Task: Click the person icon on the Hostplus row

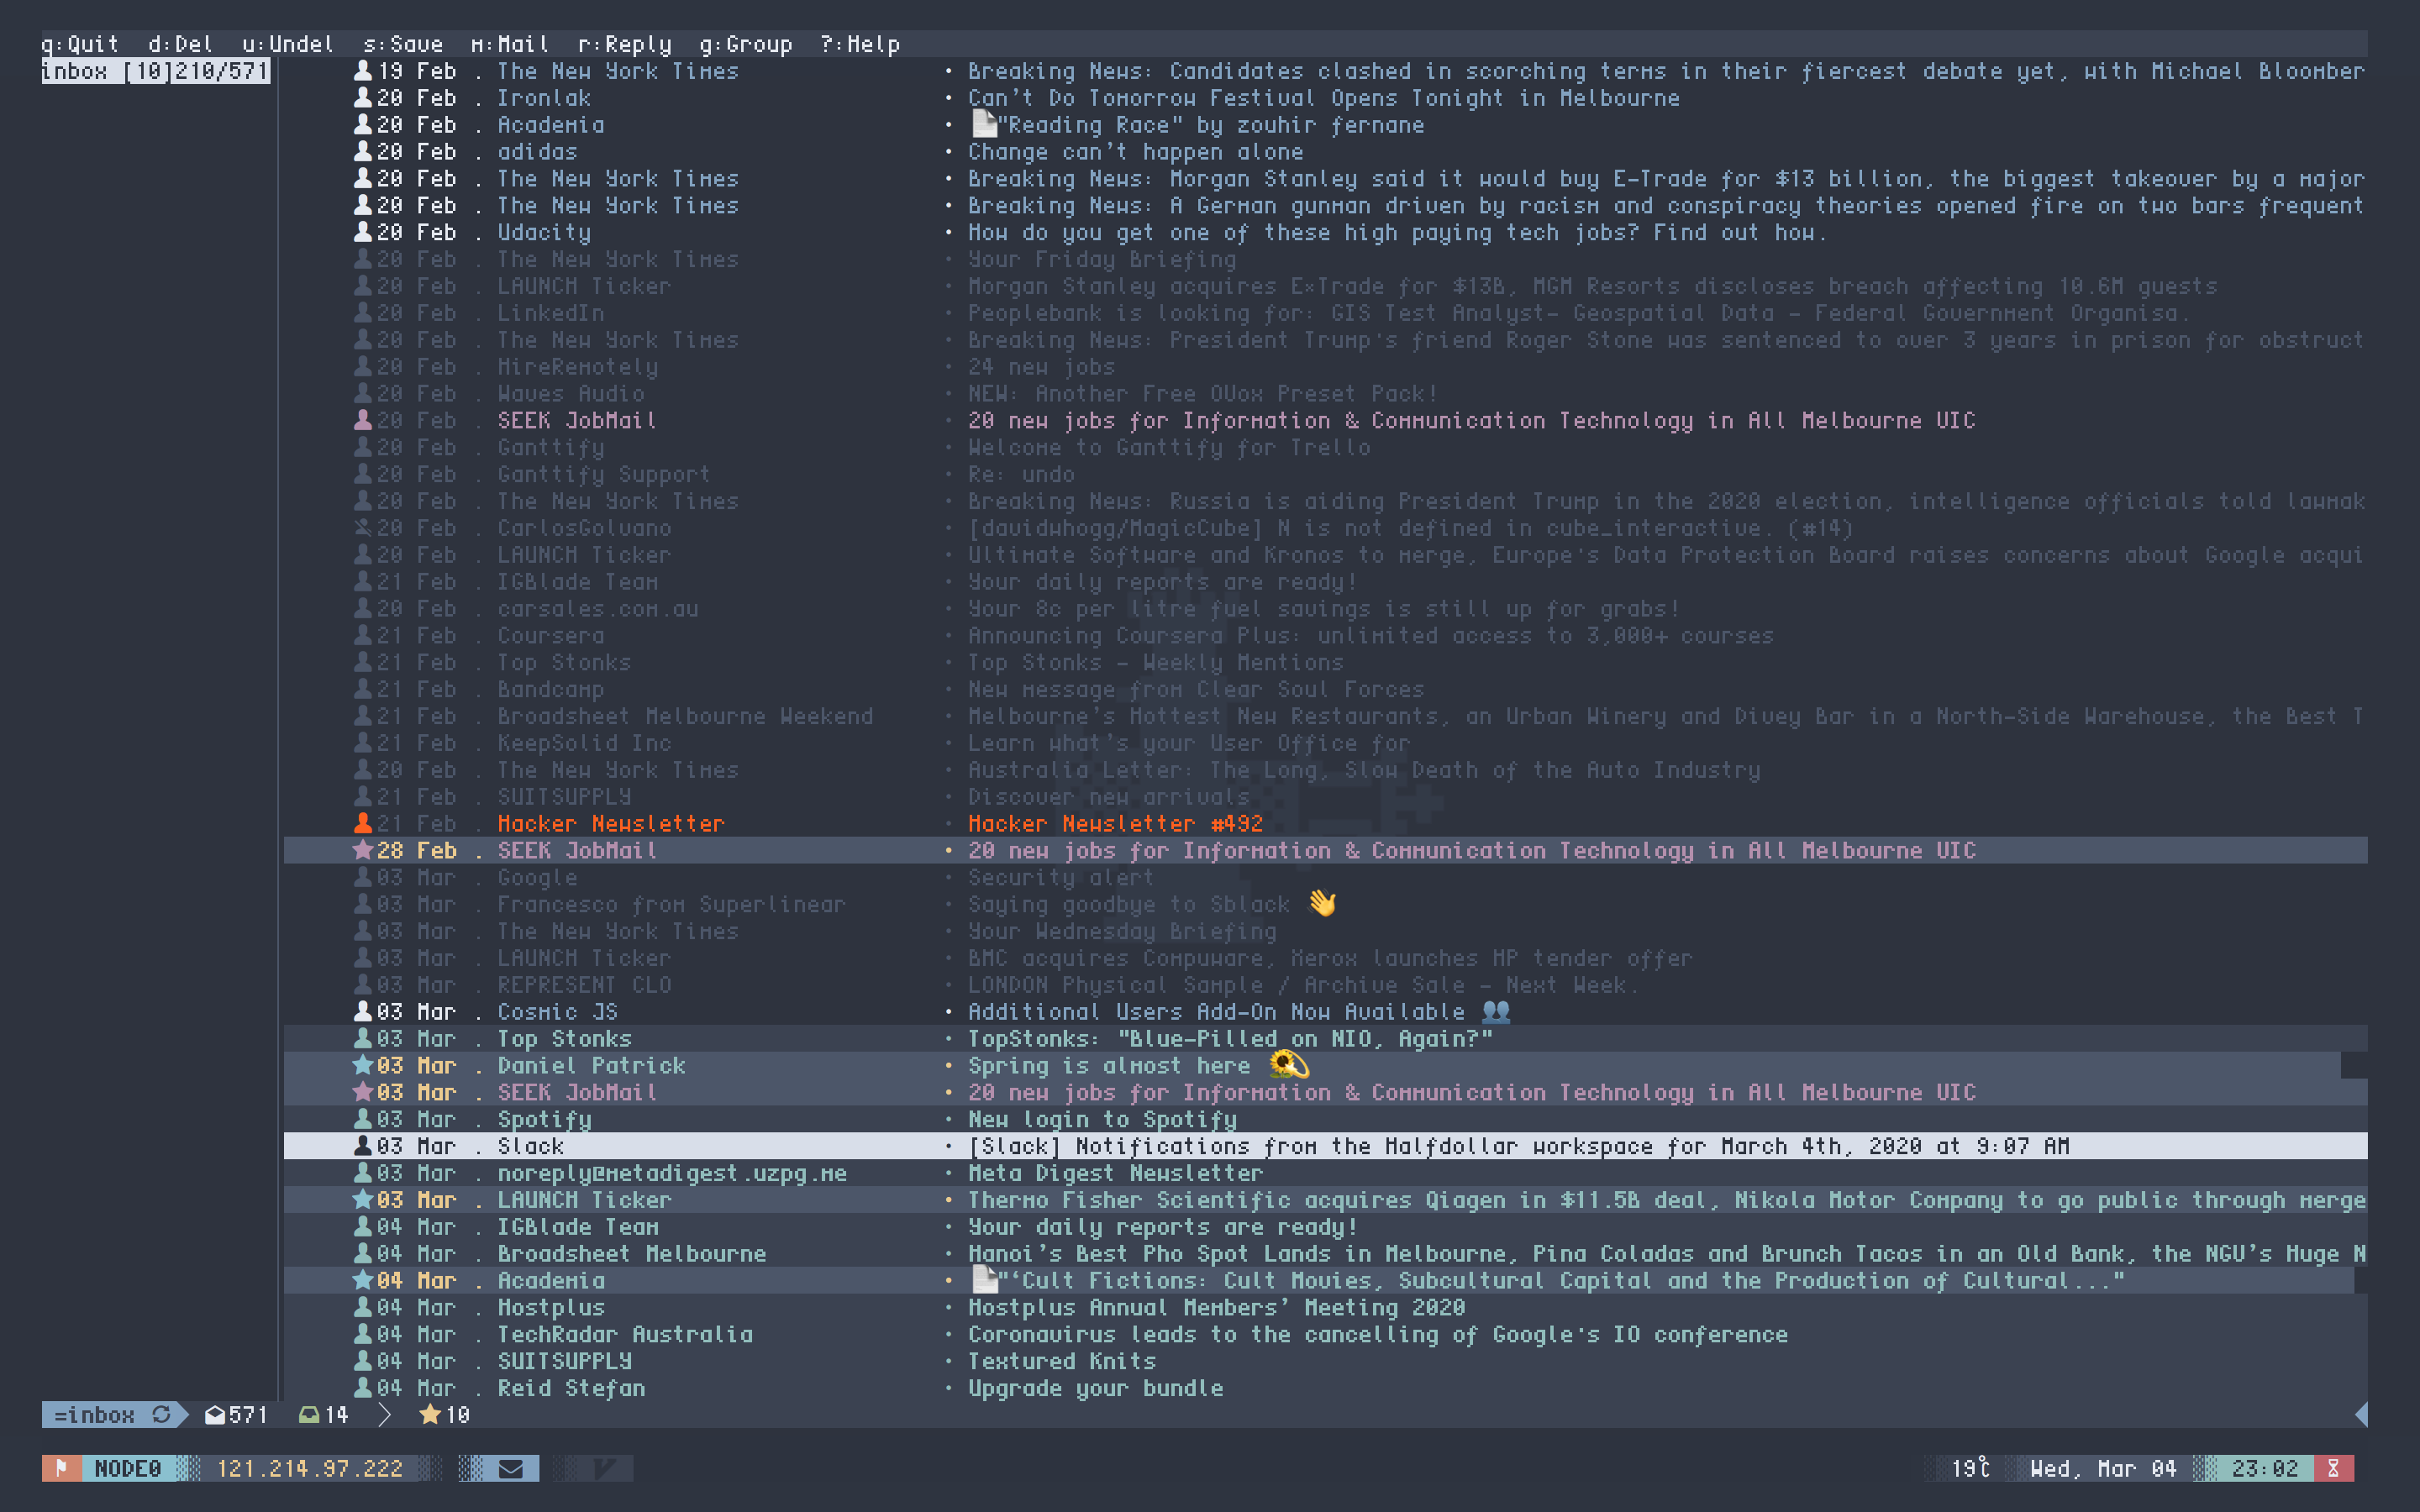Action: pos(363,1307)
